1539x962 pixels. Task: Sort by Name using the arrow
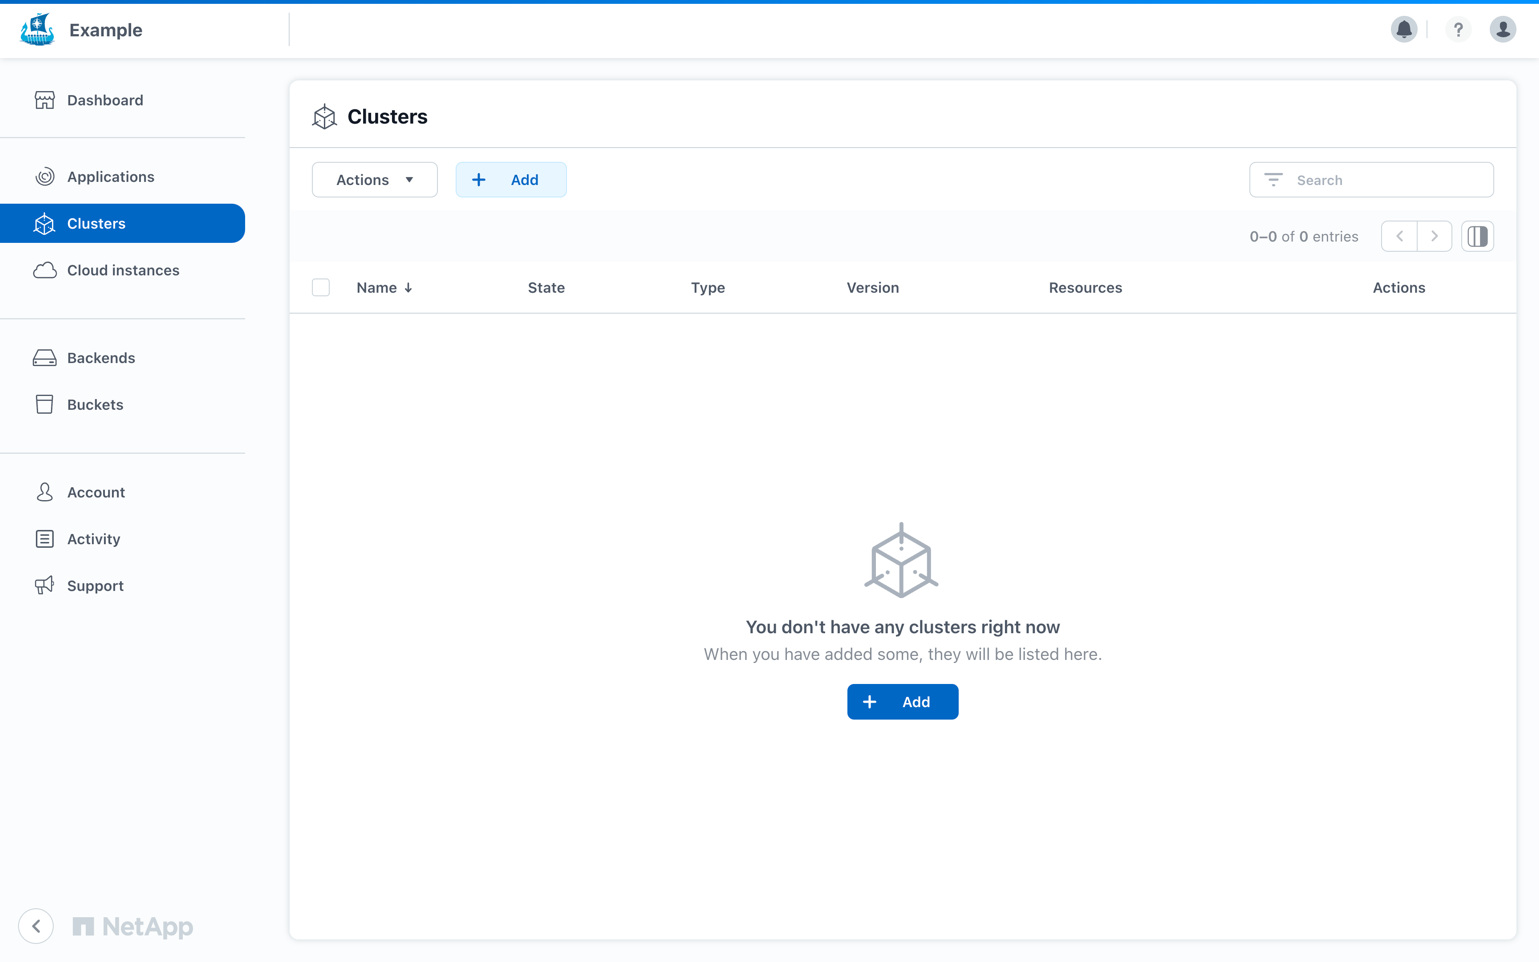coord(408,288)
